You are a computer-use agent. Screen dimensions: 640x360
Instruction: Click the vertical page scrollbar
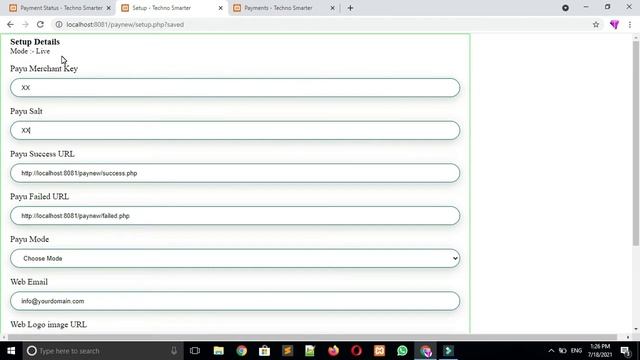pos(636,143)
